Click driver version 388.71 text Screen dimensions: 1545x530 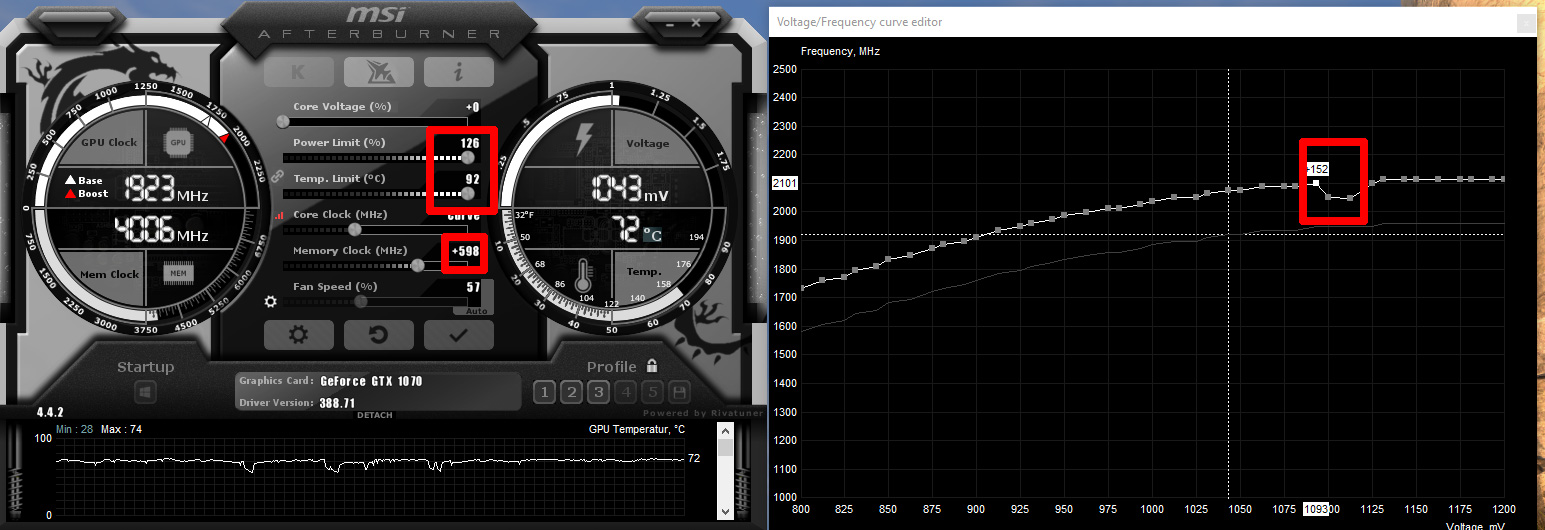tap(338, 403)
